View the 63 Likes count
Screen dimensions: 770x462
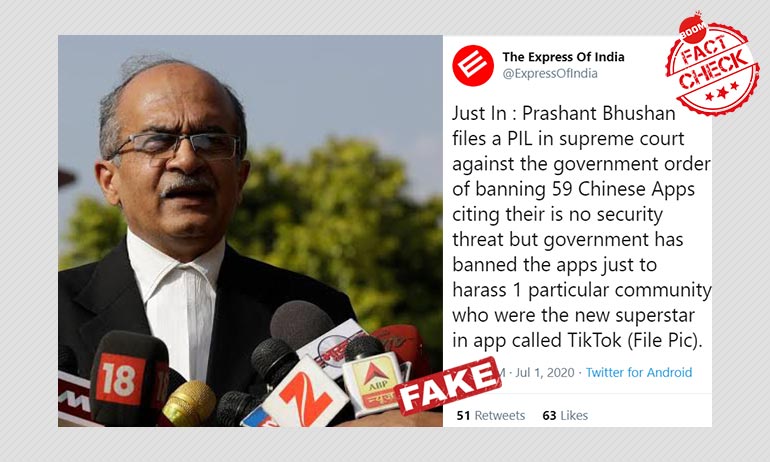coord(565,415)
